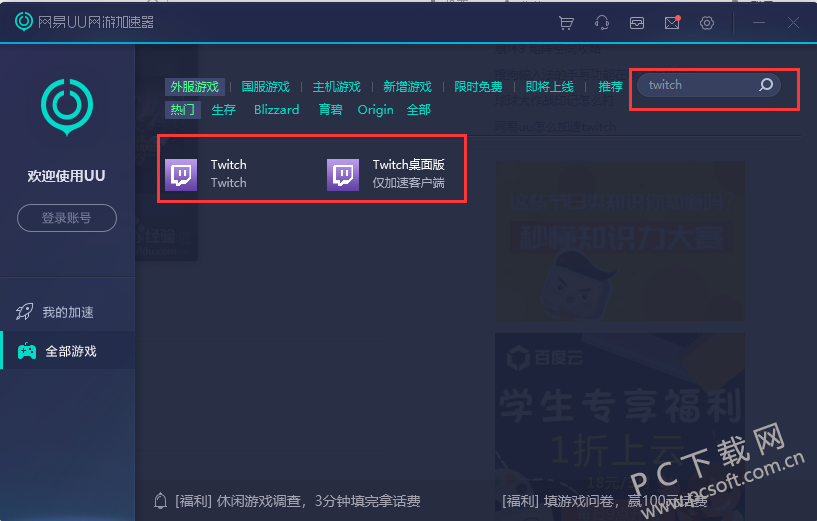Click the customer service headset icon

click(602, 23)
